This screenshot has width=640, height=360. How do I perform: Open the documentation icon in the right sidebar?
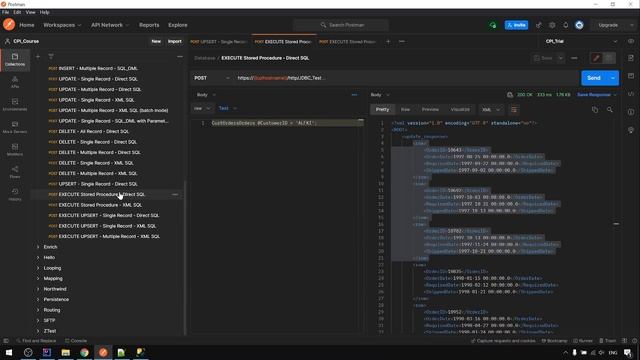point(631,58)
